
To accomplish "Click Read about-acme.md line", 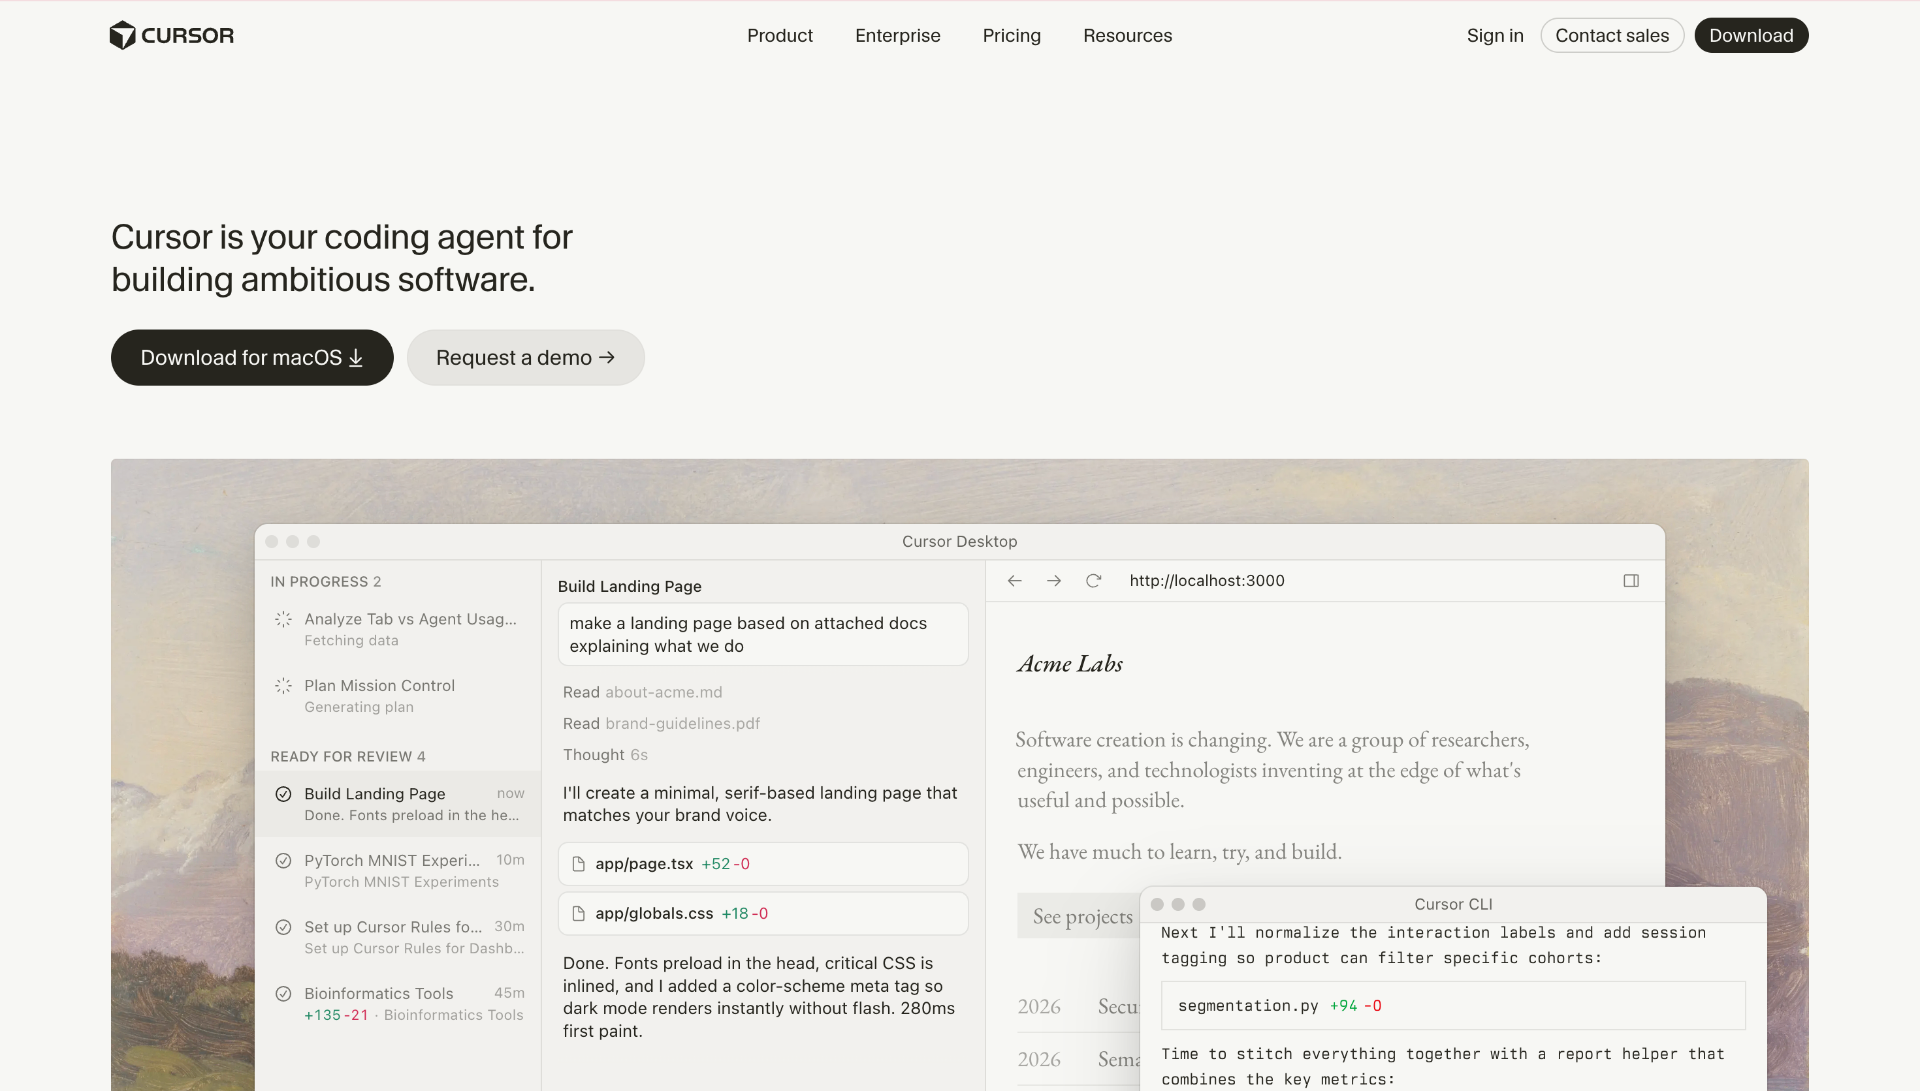I will click(x=642, y=692).
